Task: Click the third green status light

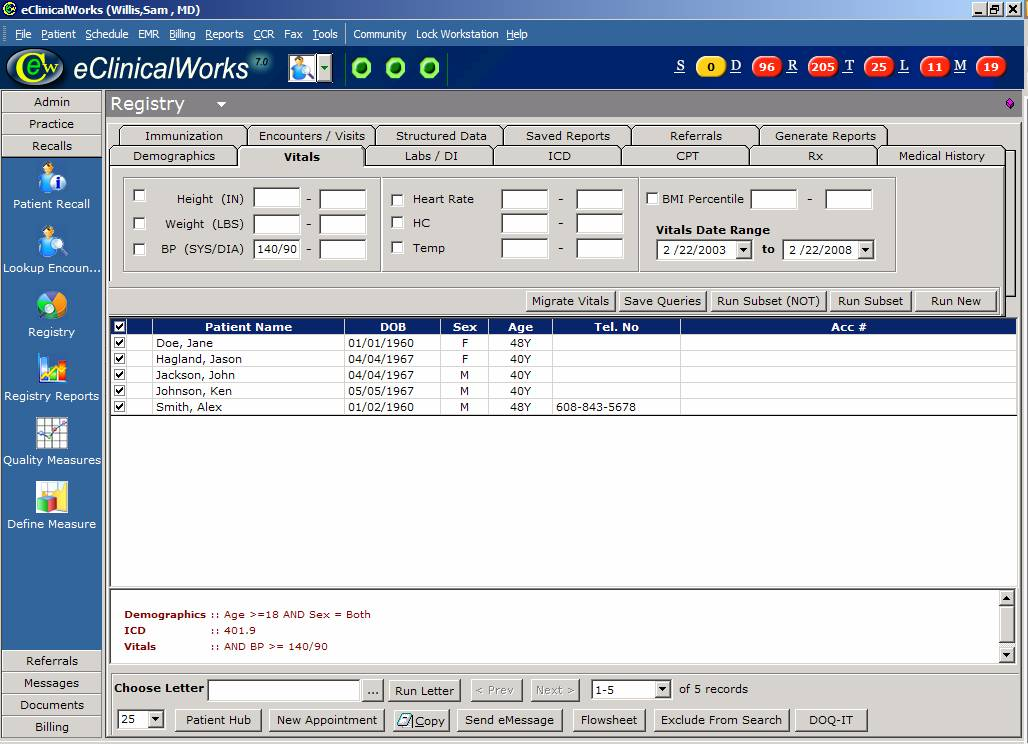Action: (429, 68)
